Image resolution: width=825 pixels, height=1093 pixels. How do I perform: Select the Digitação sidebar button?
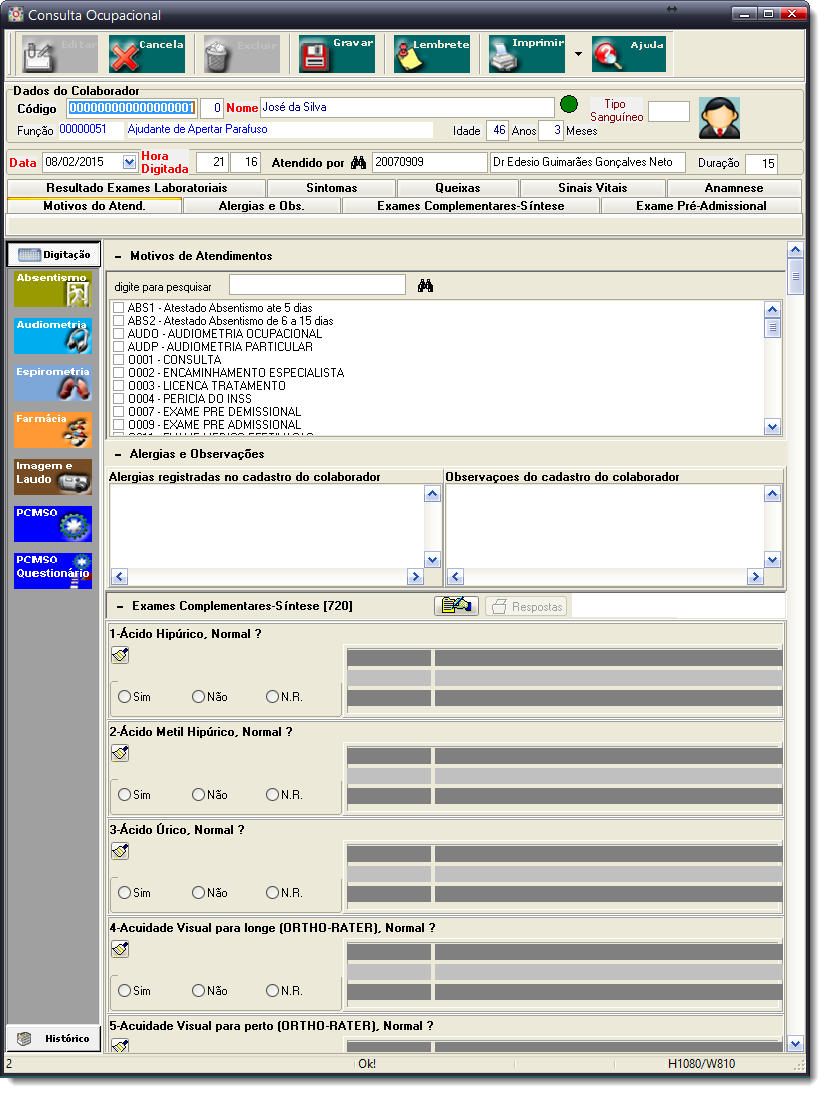point(54,254)
